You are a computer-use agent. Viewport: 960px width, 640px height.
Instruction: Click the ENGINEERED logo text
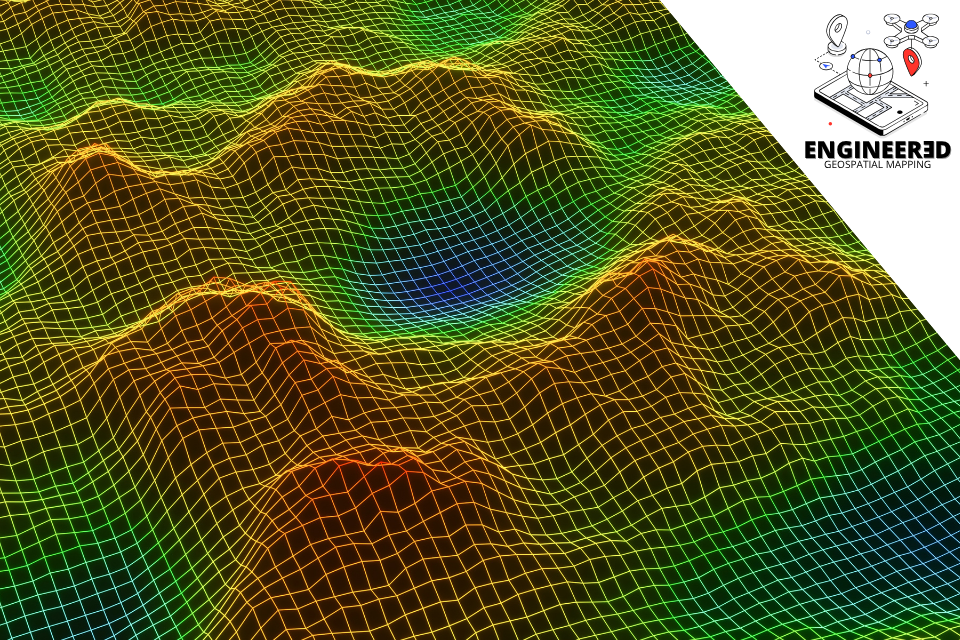[877, 150]
